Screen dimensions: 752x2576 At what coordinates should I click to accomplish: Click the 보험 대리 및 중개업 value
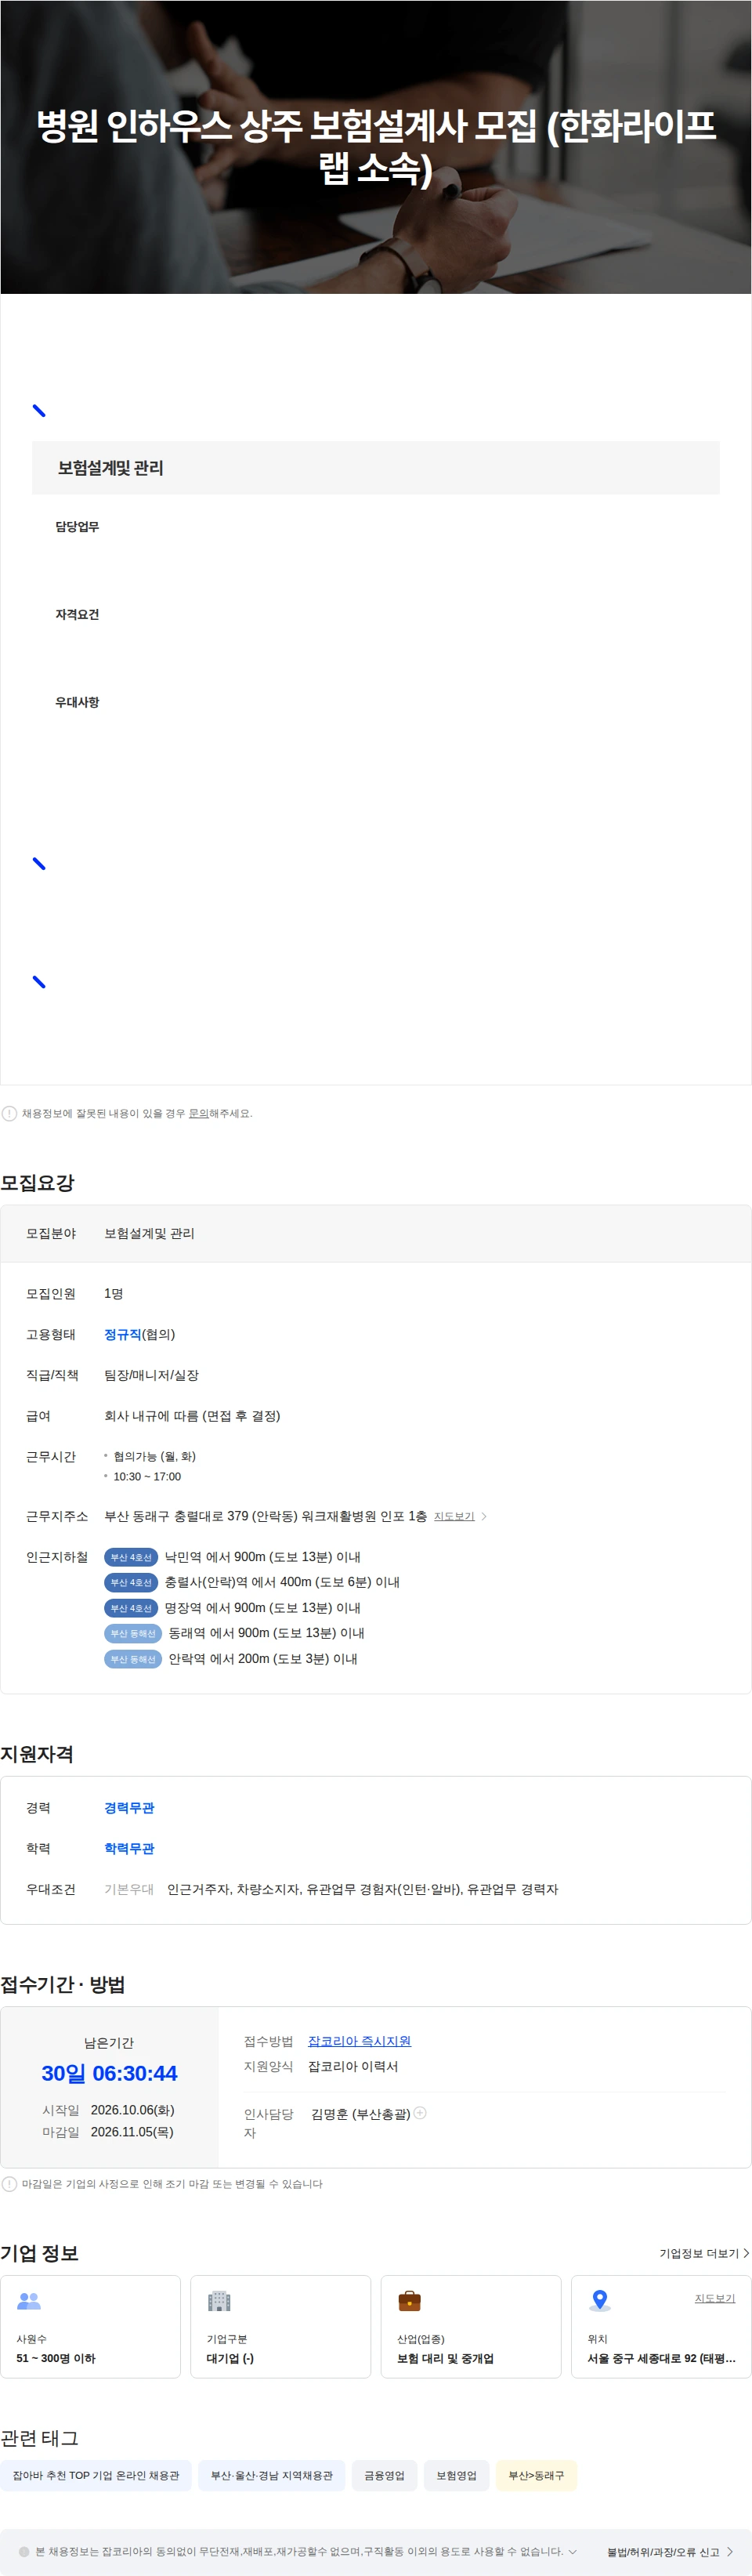[445, 2358]
